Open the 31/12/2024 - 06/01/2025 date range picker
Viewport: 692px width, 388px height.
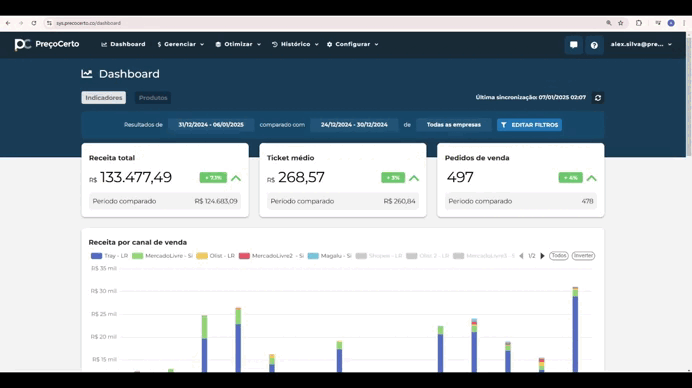[211, 125]
